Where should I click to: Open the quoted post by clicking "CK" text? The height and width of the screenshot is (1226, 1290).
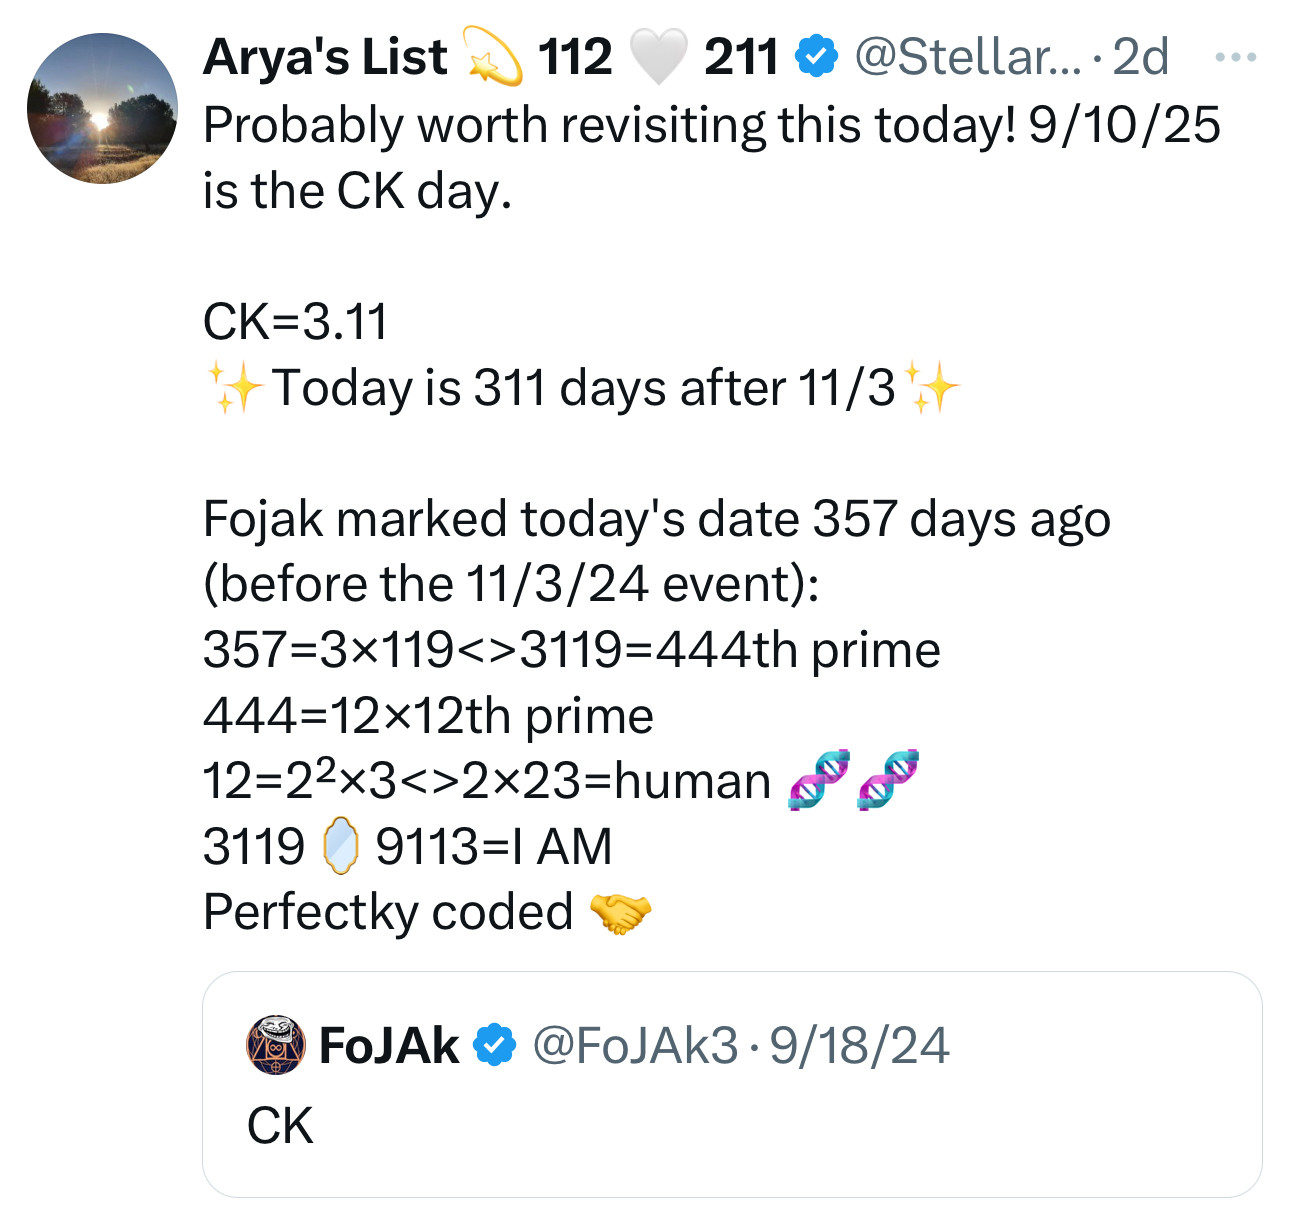[x=280, y=1126]
